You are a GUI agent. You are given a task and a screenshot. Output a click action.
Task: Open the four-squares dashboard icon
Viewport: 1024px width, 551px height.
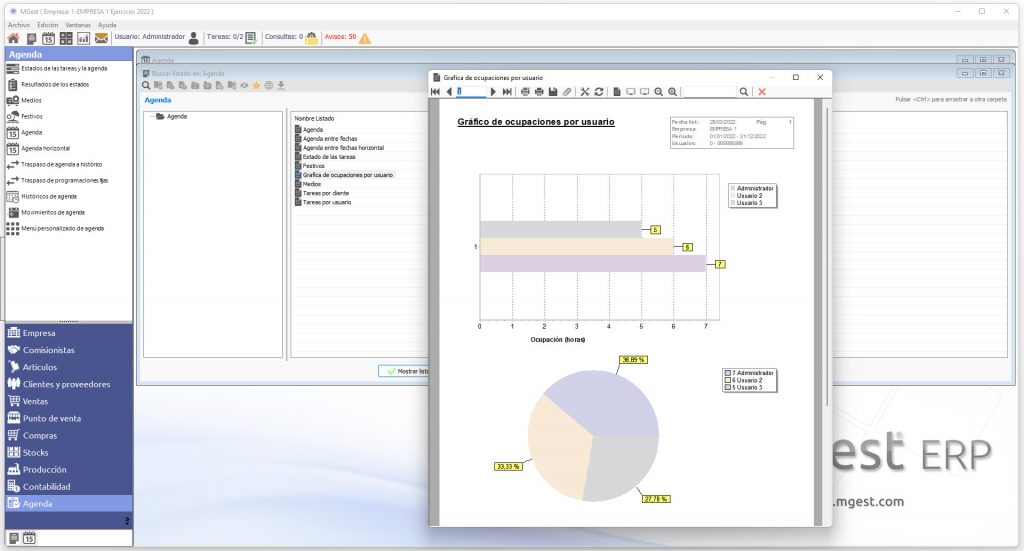click(66, 39)
